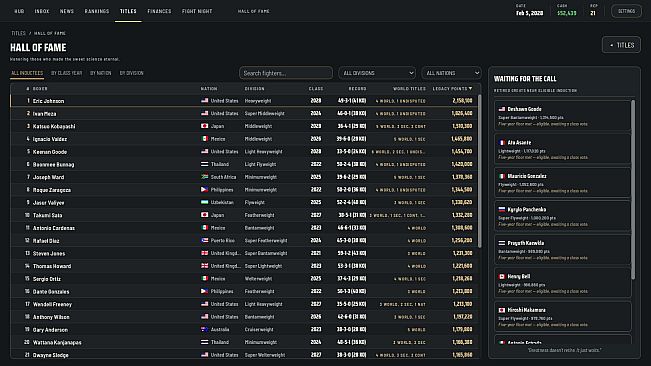Click Mauricio Gonzalez's flag icon
The height and width of the screenshot is (366, 651).
(x=502, y=176)
